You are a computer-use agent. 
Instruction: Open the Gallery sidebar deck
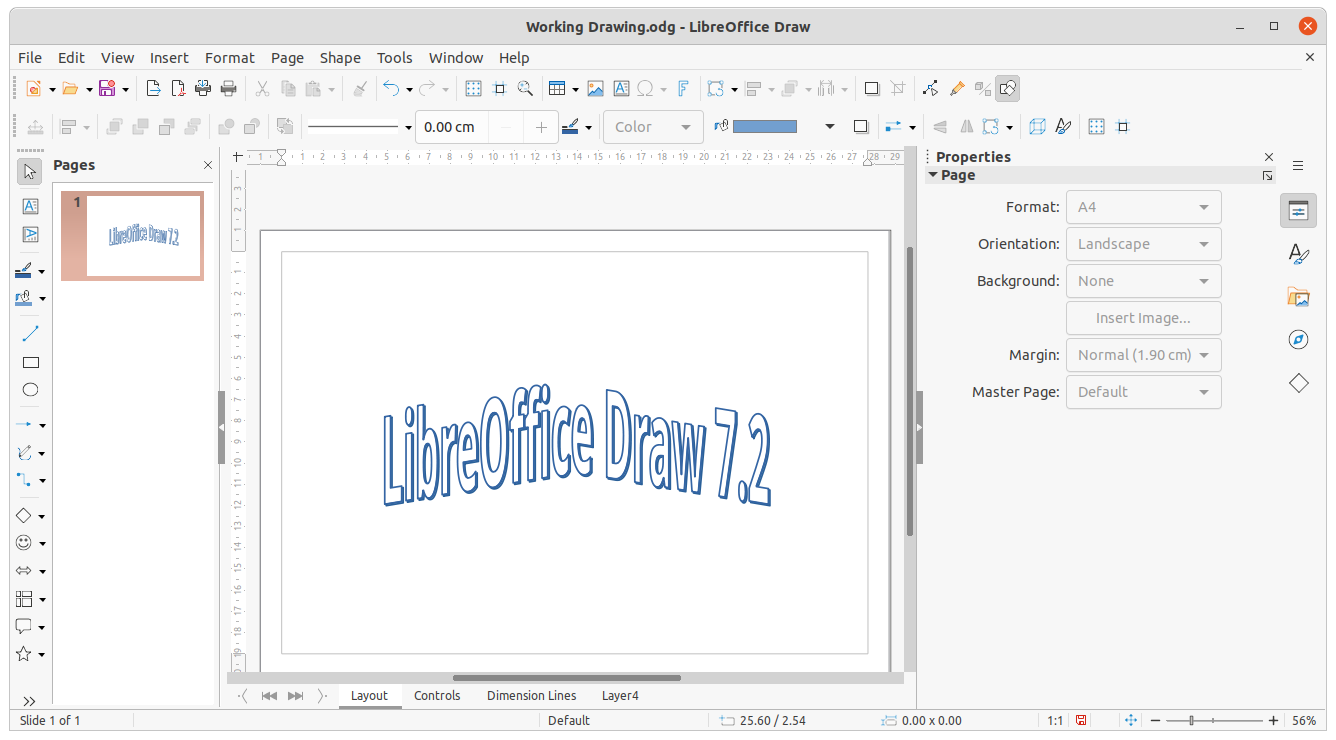[1298, 297]
